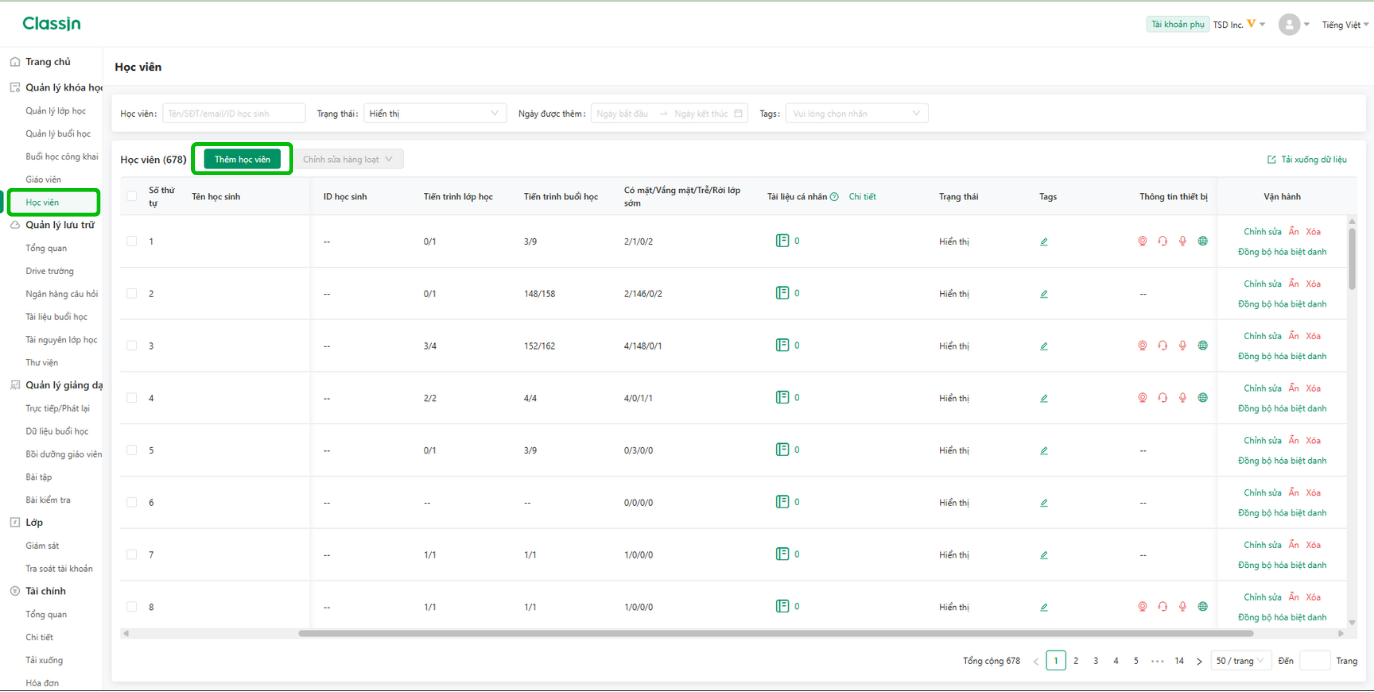Click the horizontal table scrollbar
The height and width of the screenshot is (692, 1374).
click(x=775, y=633)
